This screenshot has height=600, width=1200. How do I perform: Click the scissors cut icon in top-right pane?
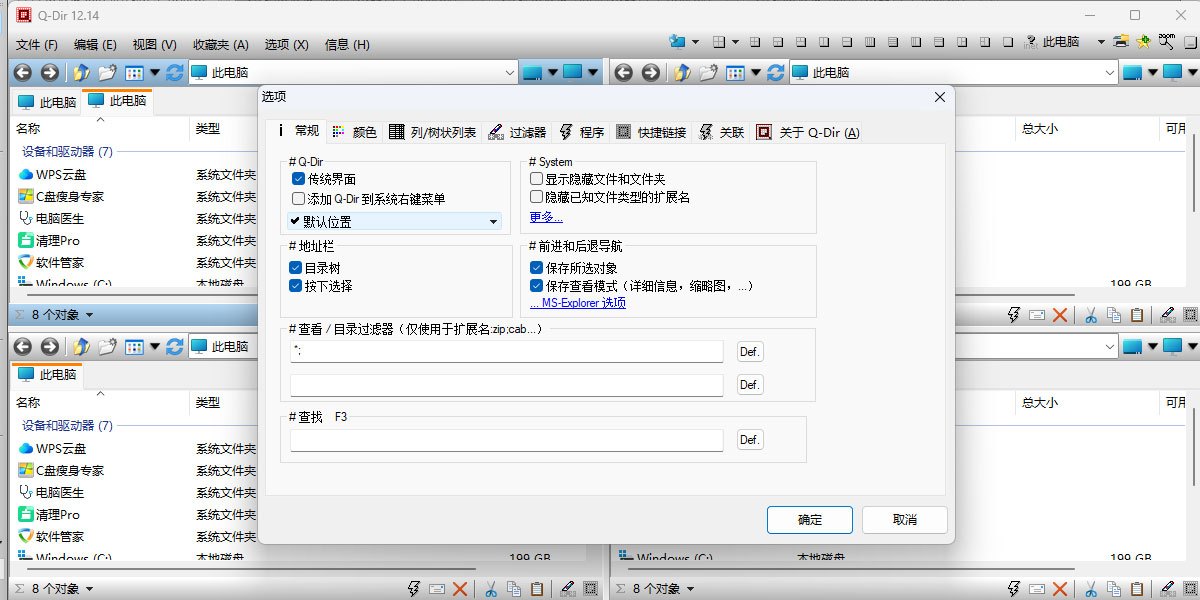[1090, 315]
